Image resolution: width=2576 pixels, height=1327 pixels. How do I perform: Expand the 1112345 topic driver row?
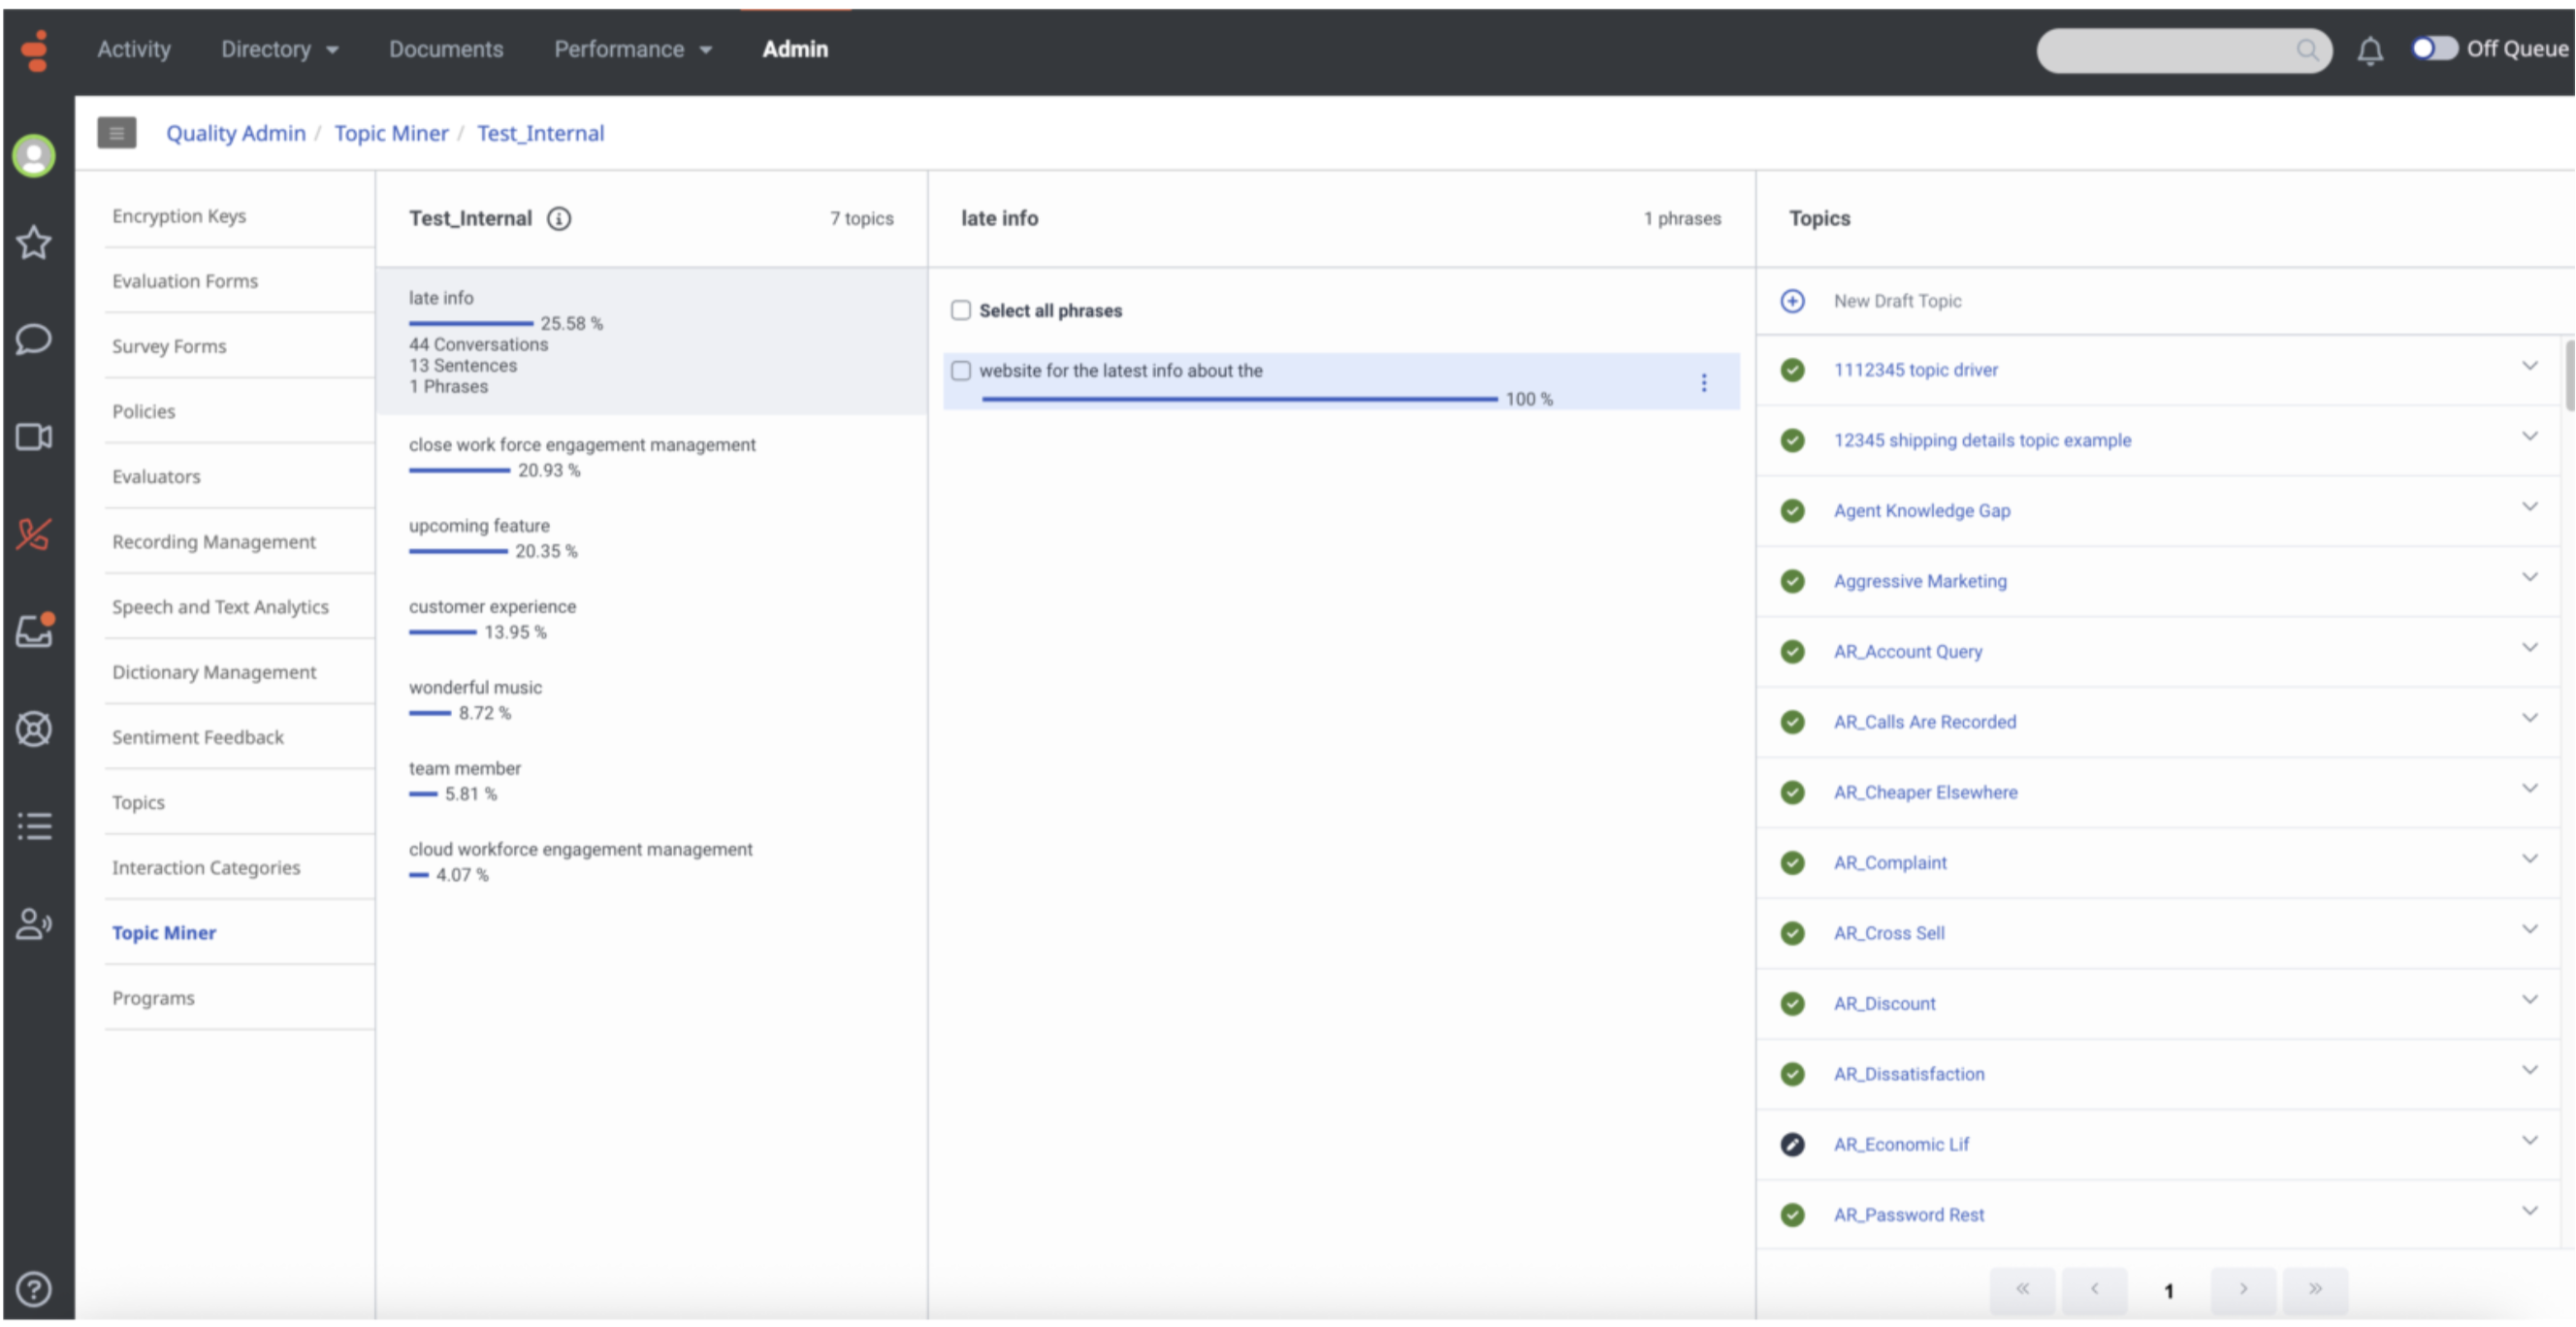coord(2529,366)
